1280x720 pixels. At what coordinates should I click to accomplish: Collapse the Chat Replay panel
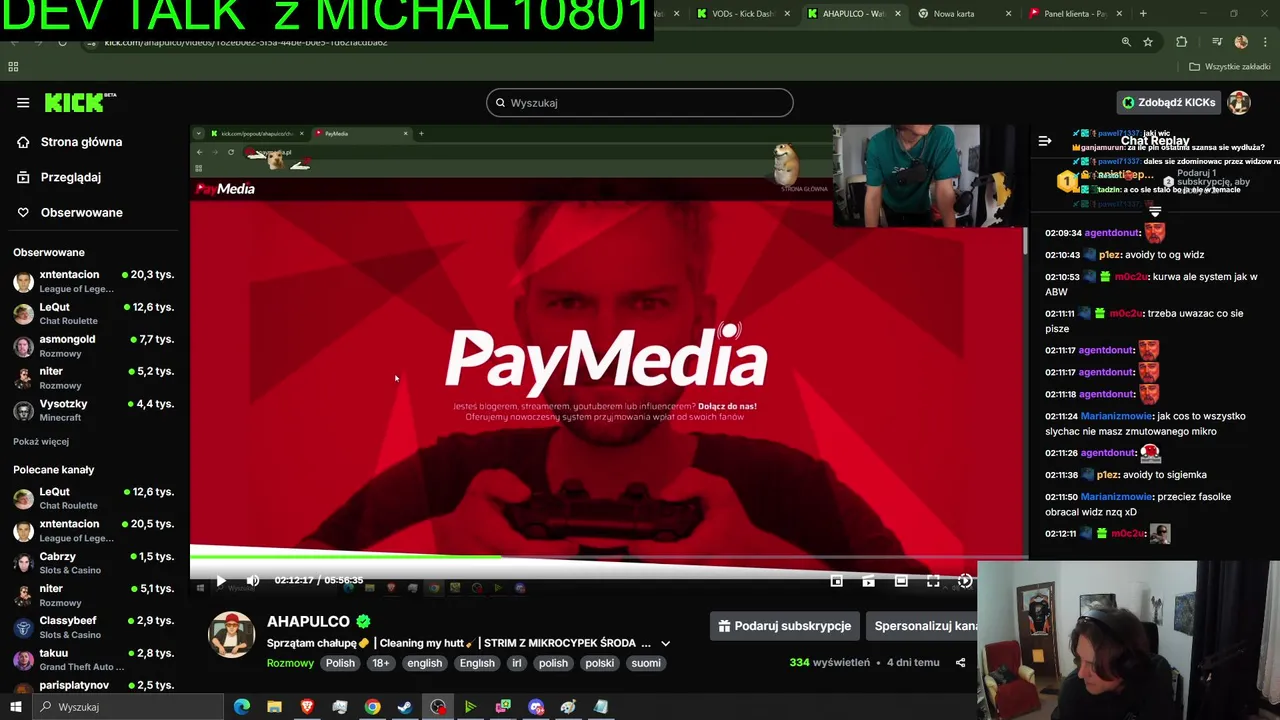point(1045,141)
